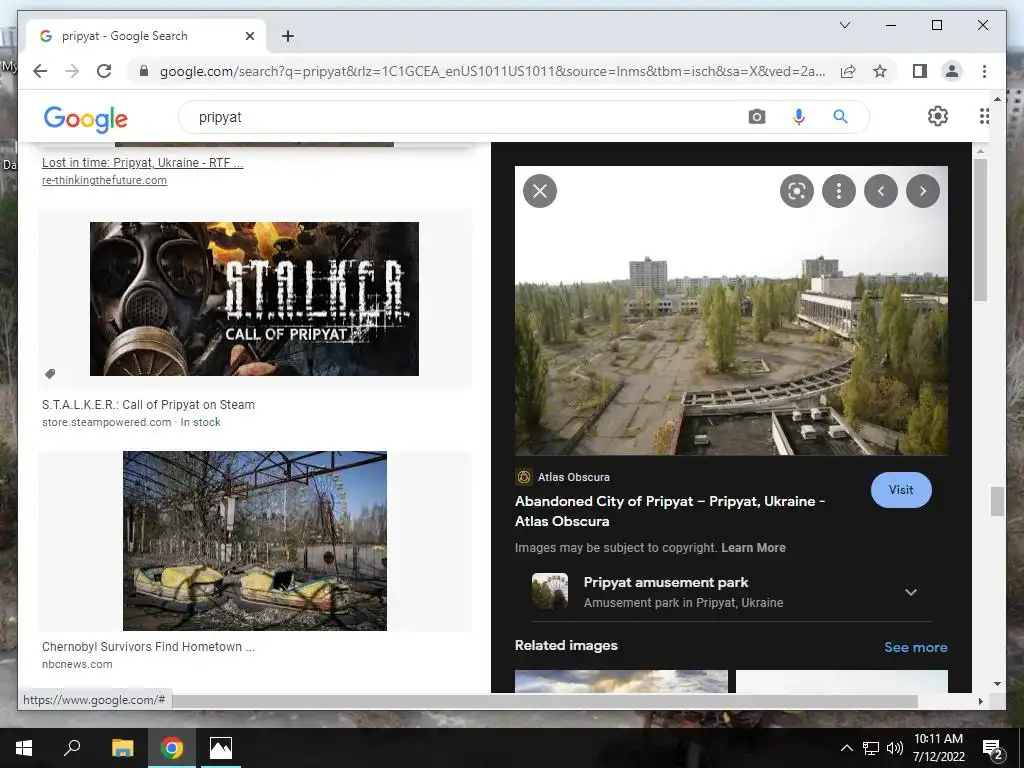
Task: Select the pripyat - Google Search tab
Action: (146, 36)
